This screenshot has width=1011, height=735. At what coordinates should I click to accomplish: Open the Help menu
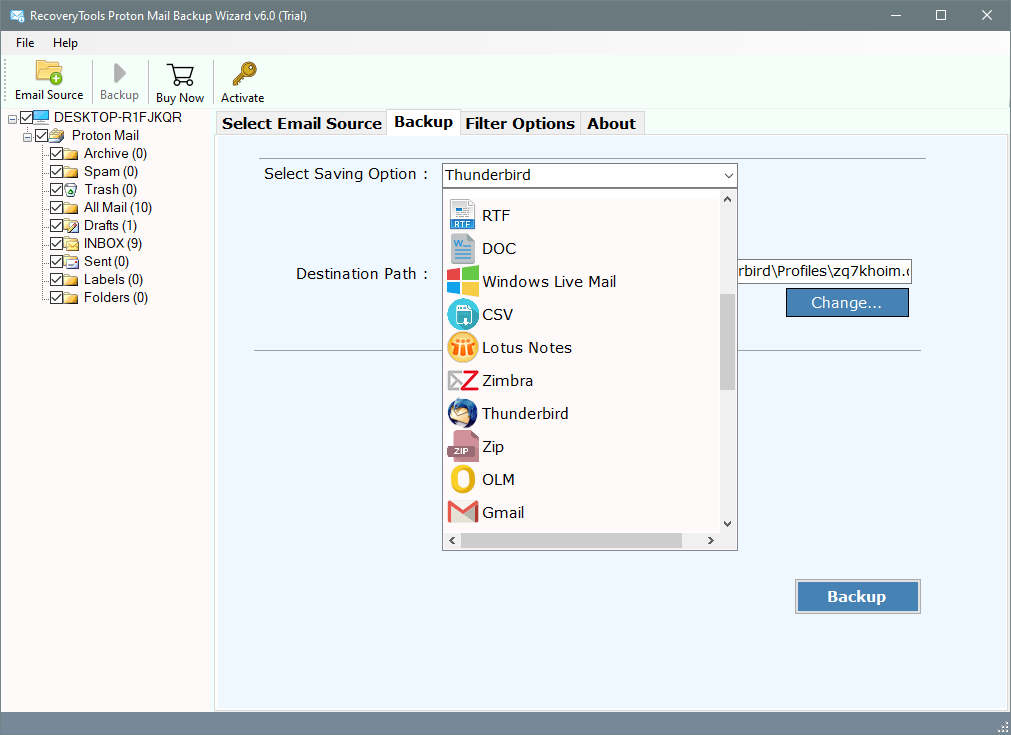click(x=65, y=43)
